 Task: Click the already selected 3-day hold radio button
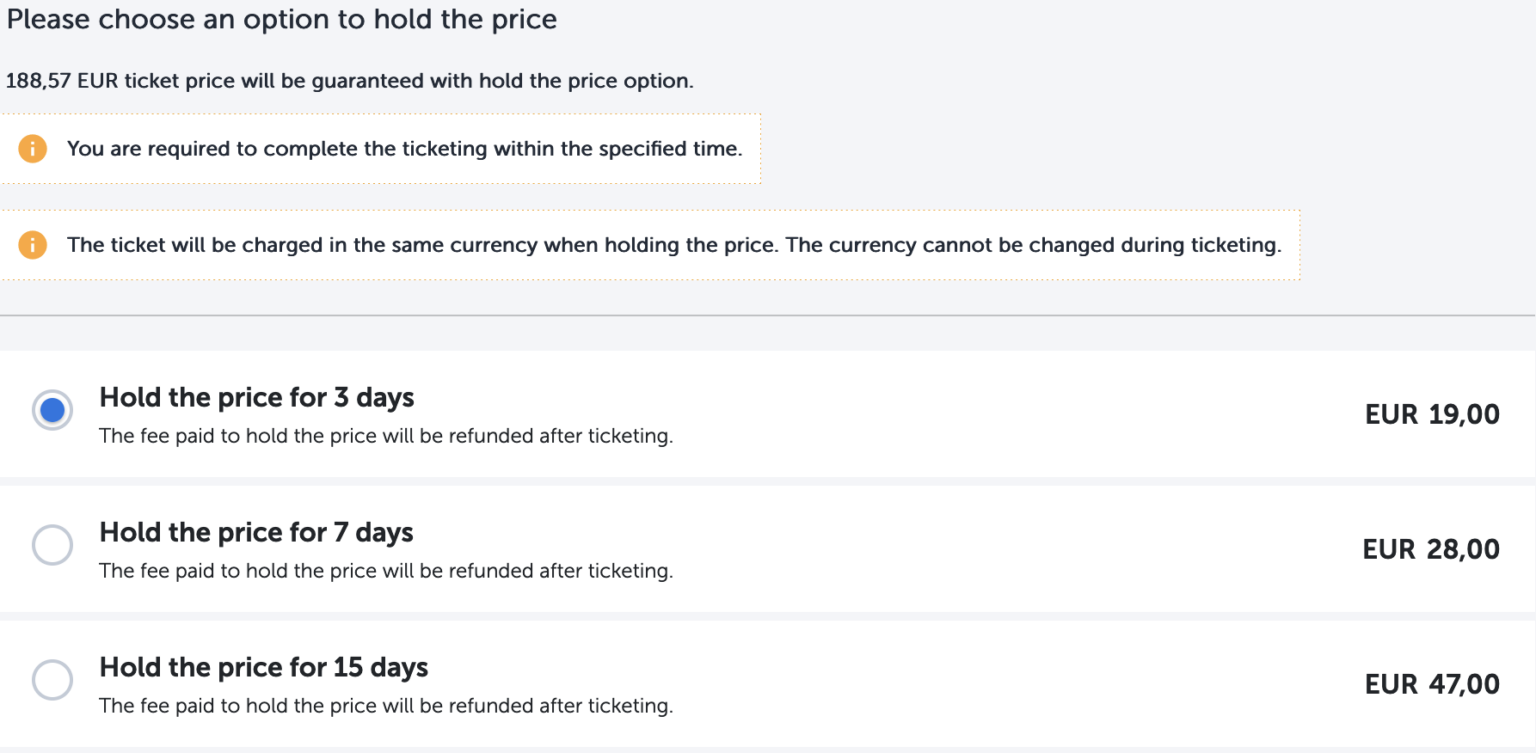tap(52, 410)
